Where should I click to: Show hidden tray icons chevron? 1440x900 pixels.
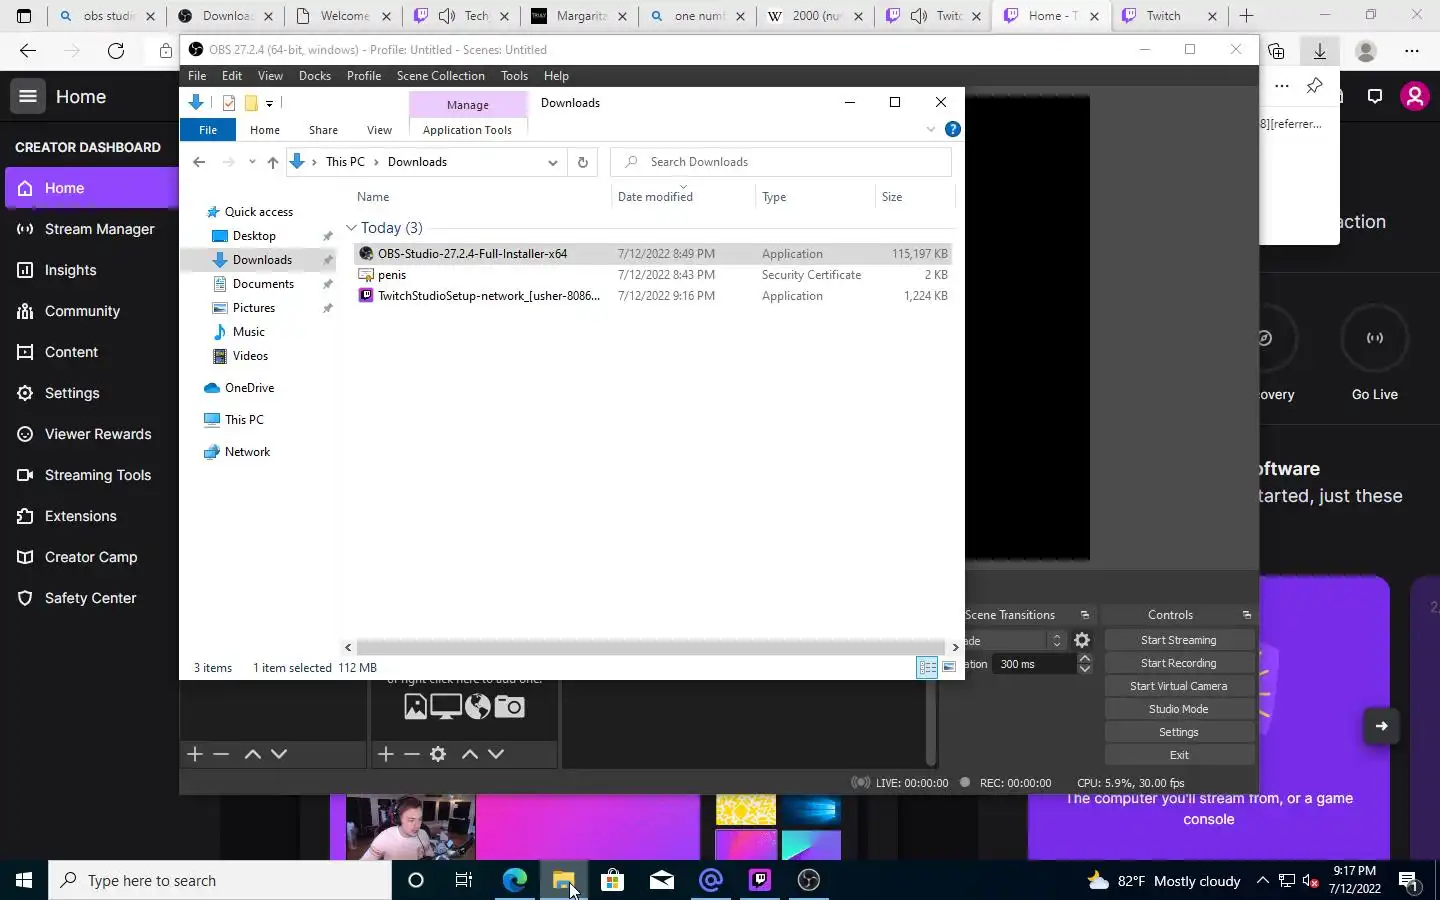[1262, 880]
